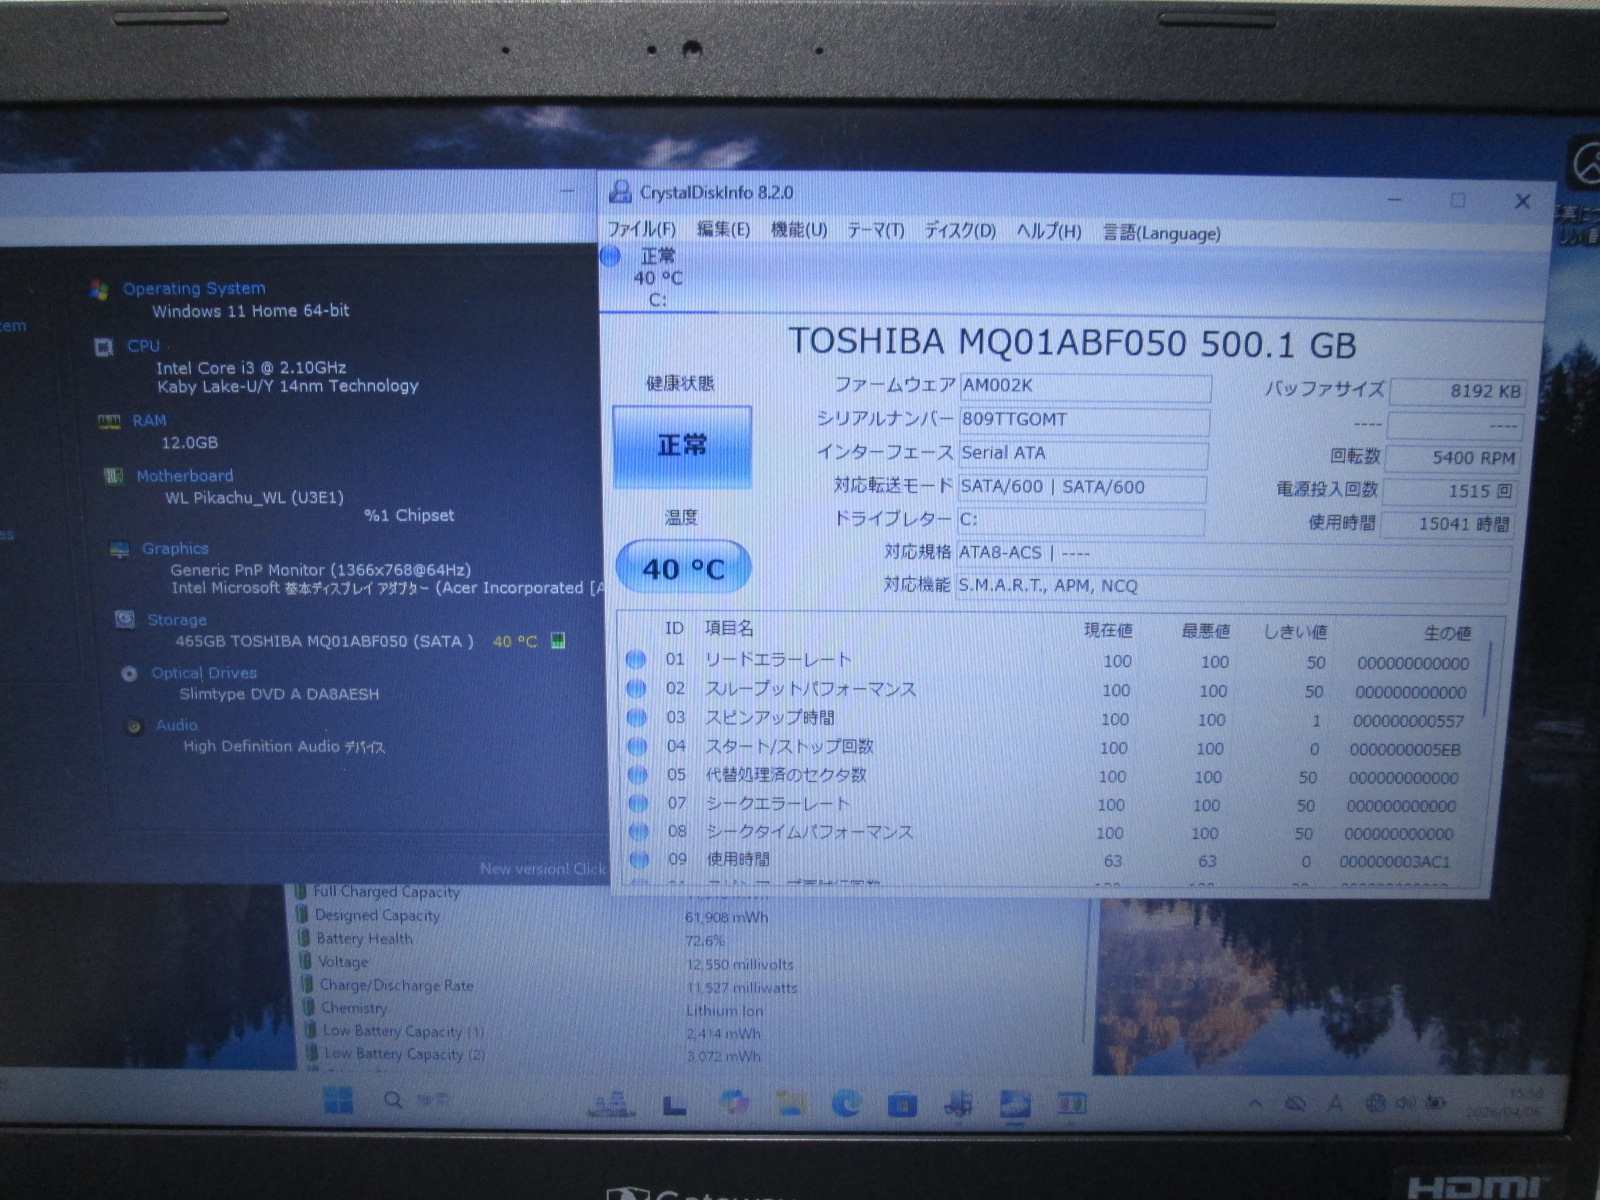1600x1200 pixels.
Task: Open the 言語(Language) menu
Action: coord(1161,233)
